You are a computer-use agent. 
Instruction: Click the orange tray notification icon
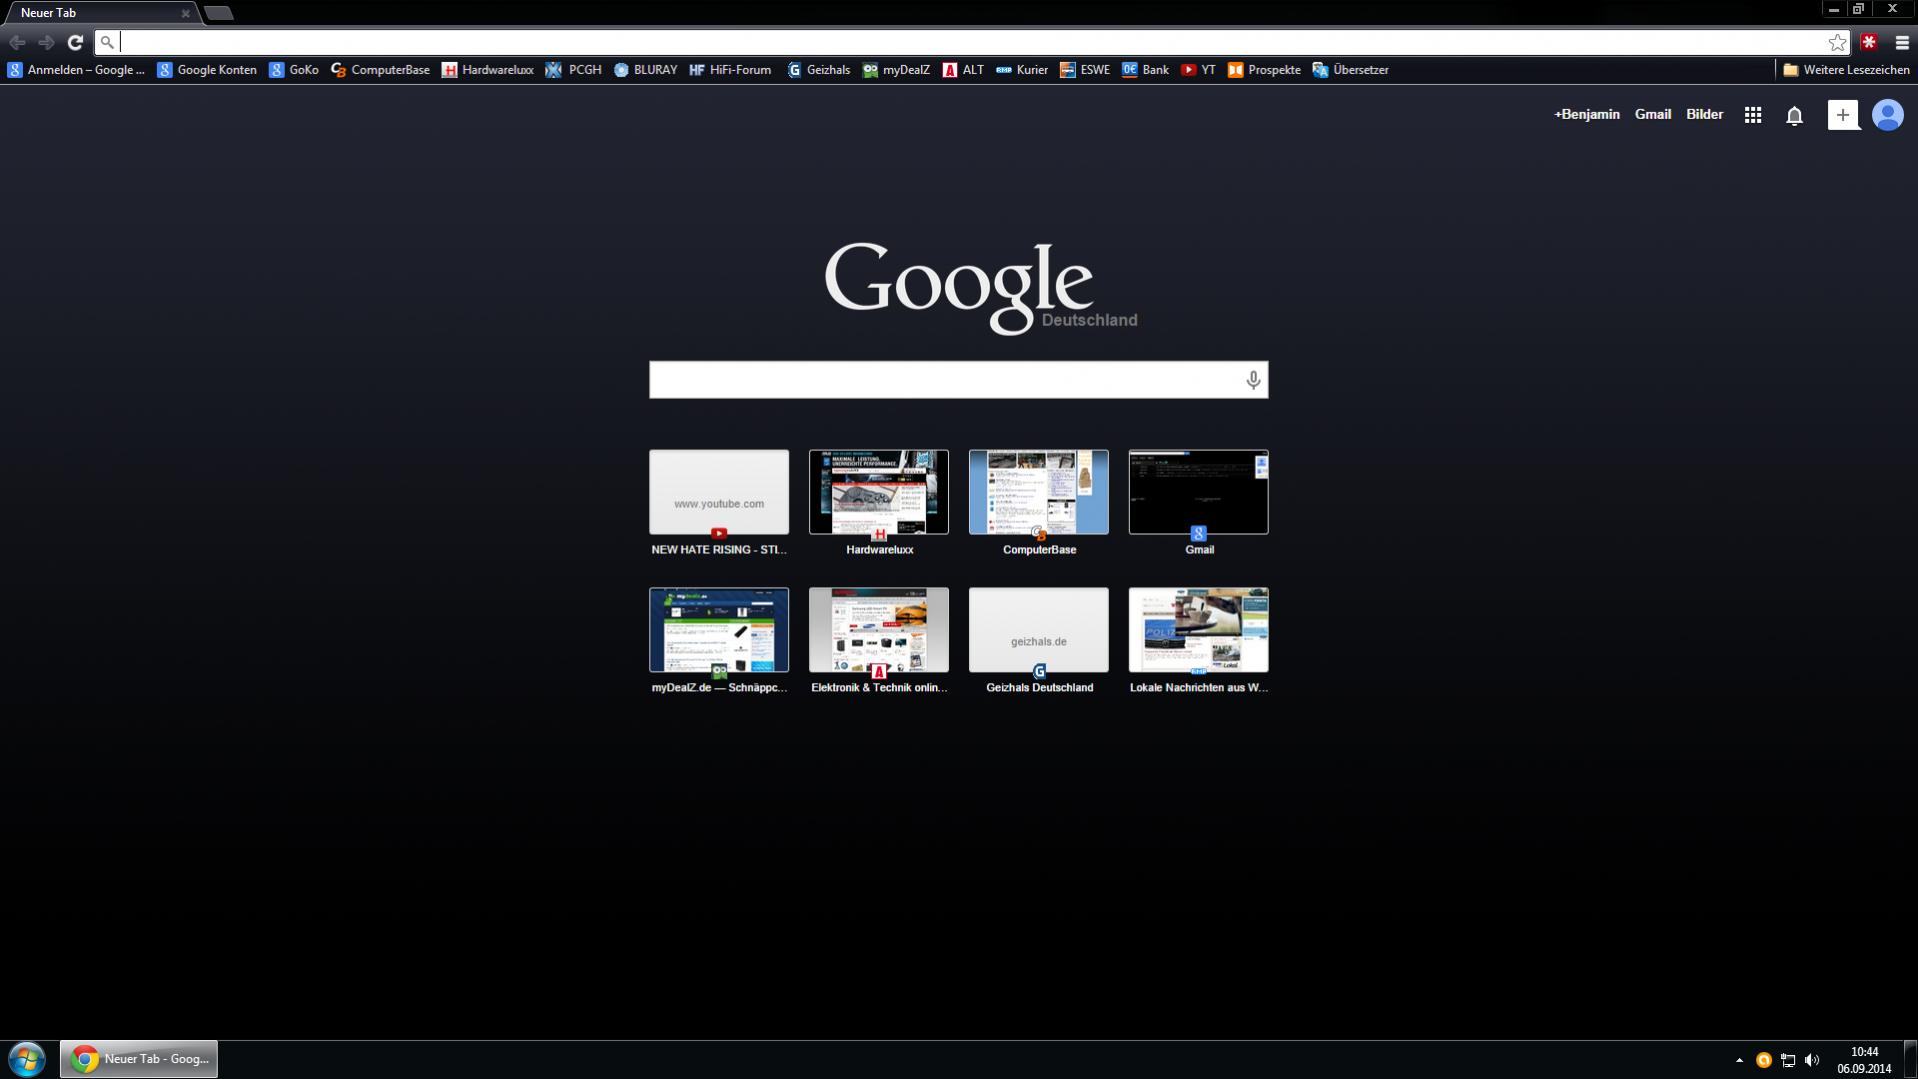coord(1764,1060)
